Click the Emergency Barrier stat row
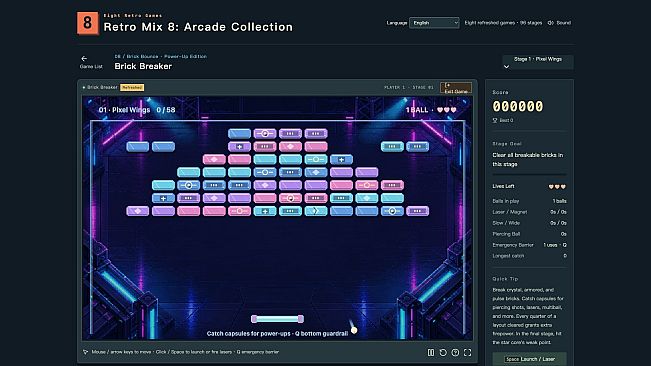This screenshot has width=651, height=366. pyautogui.click(x=529, y=245)
